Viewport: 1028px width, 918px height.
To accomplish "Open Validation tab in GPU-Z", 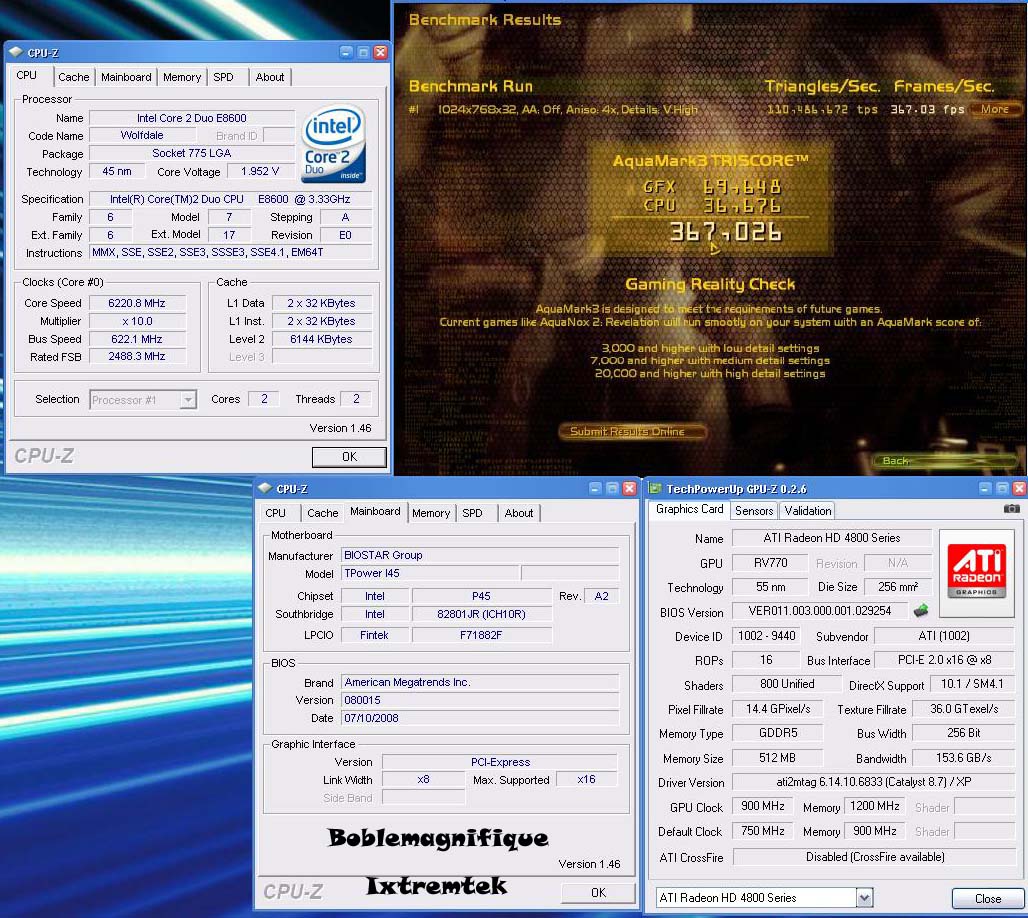I will tap(808, 510).
